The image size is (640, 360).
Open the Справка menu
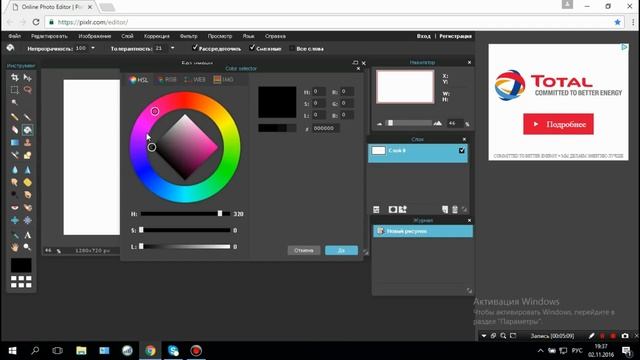point(275,36)
